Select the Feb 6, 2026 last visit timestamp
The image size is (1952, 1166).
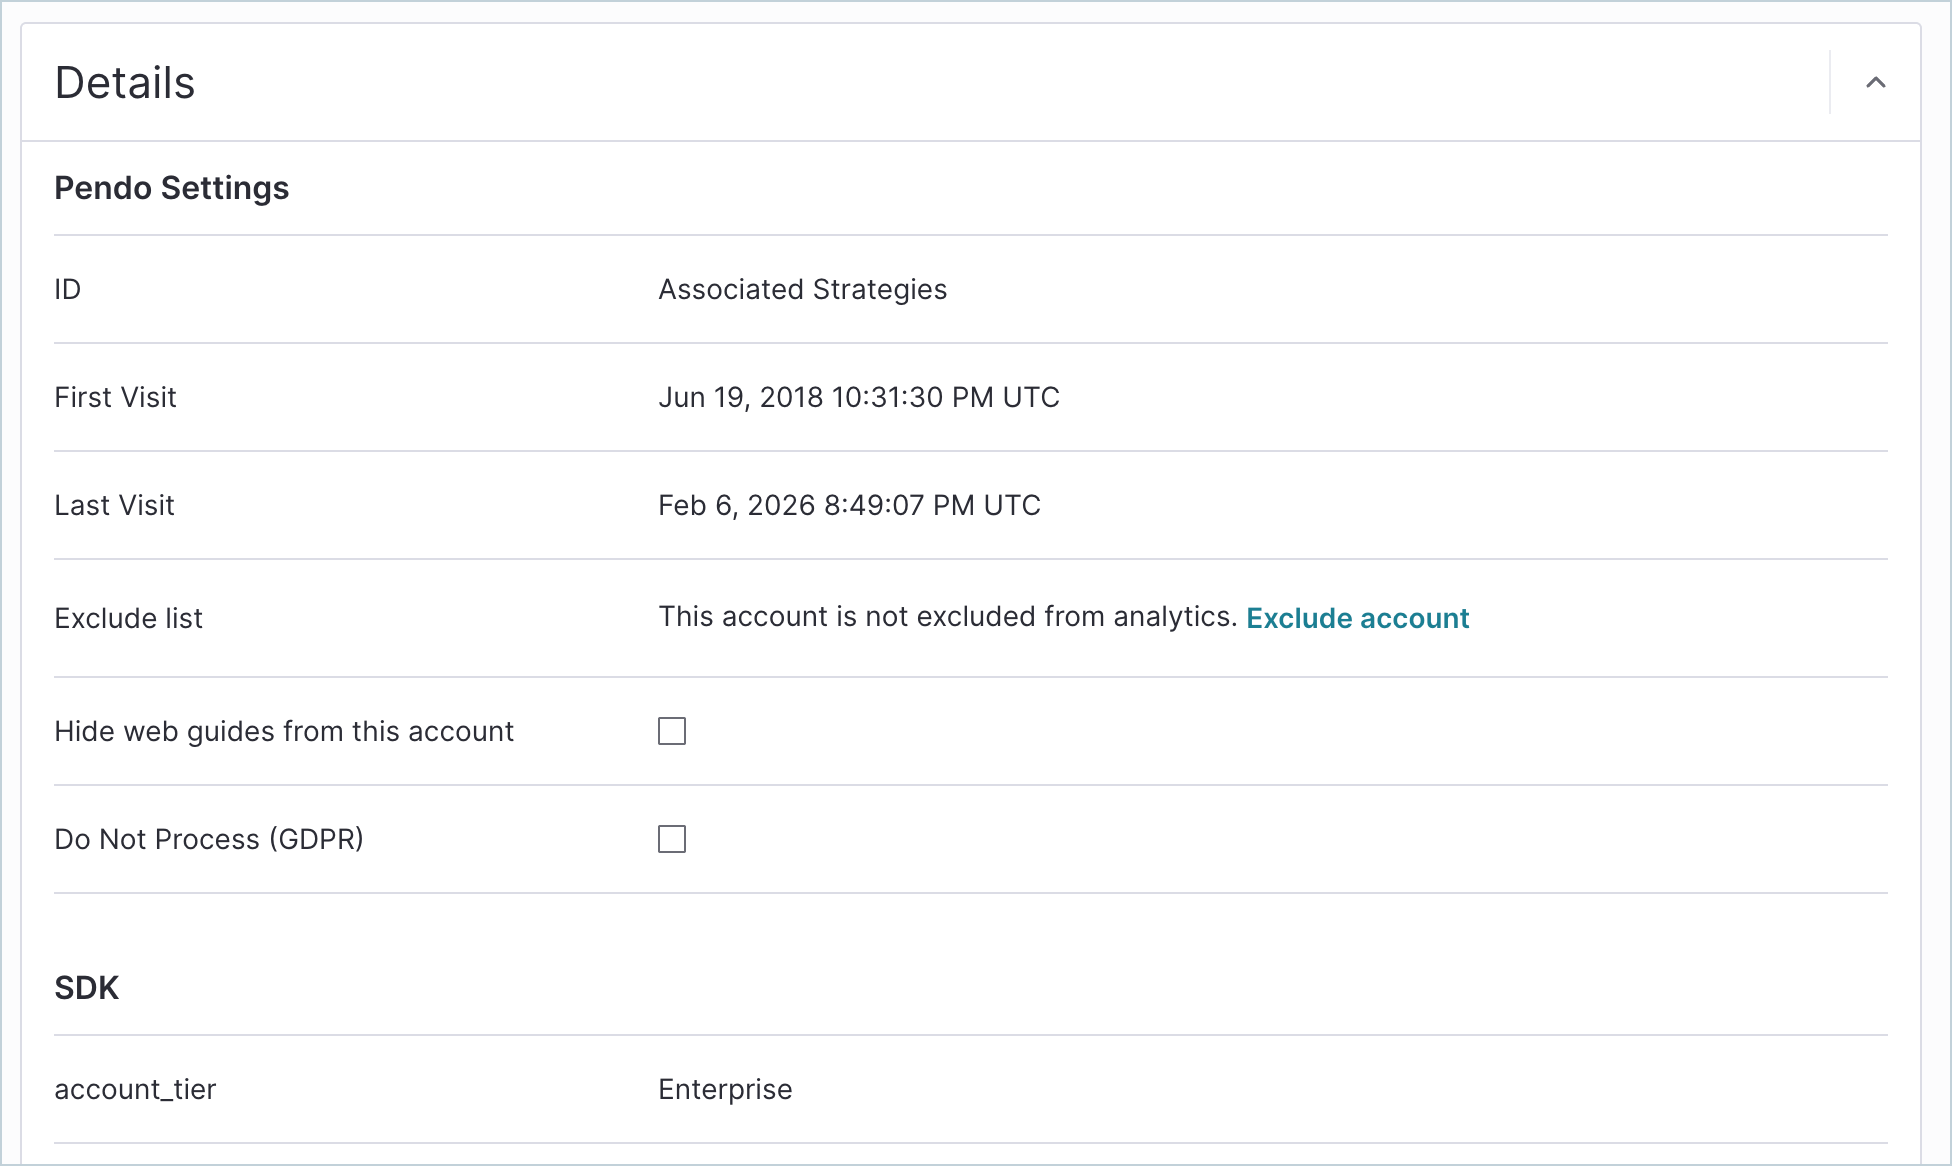[x=849, y=505]
